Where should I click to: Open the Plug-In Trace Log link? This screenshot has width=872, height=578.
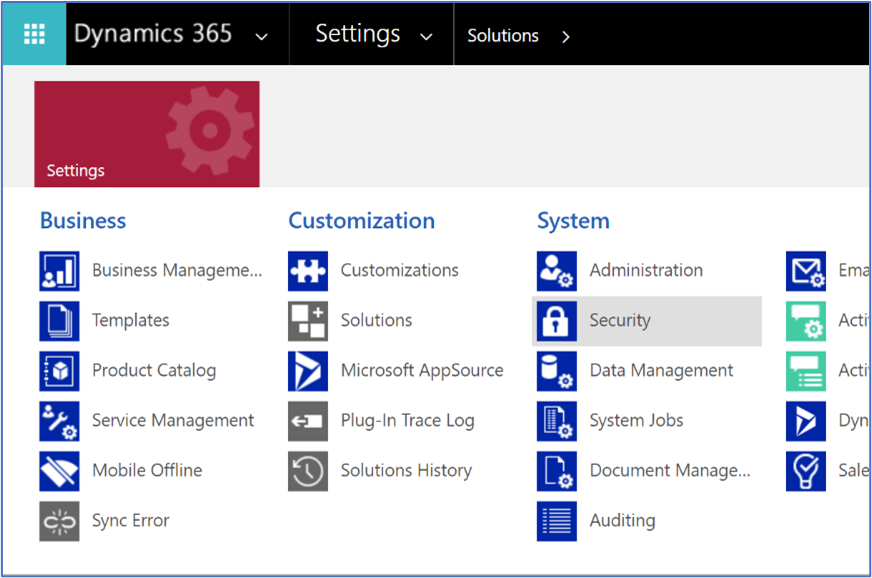407,421
